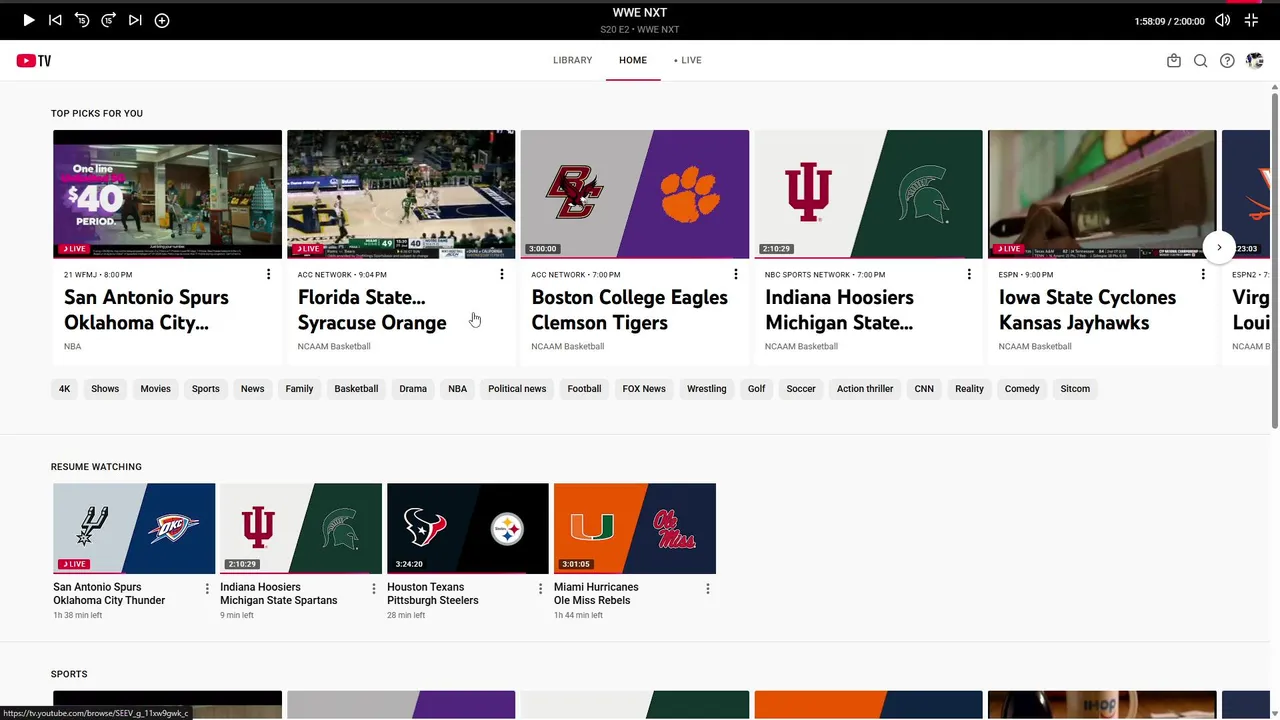Filter by the News chip
The width and height of the screenshot is (1280, 720).
pyautogui.click(x=252, y=389)
